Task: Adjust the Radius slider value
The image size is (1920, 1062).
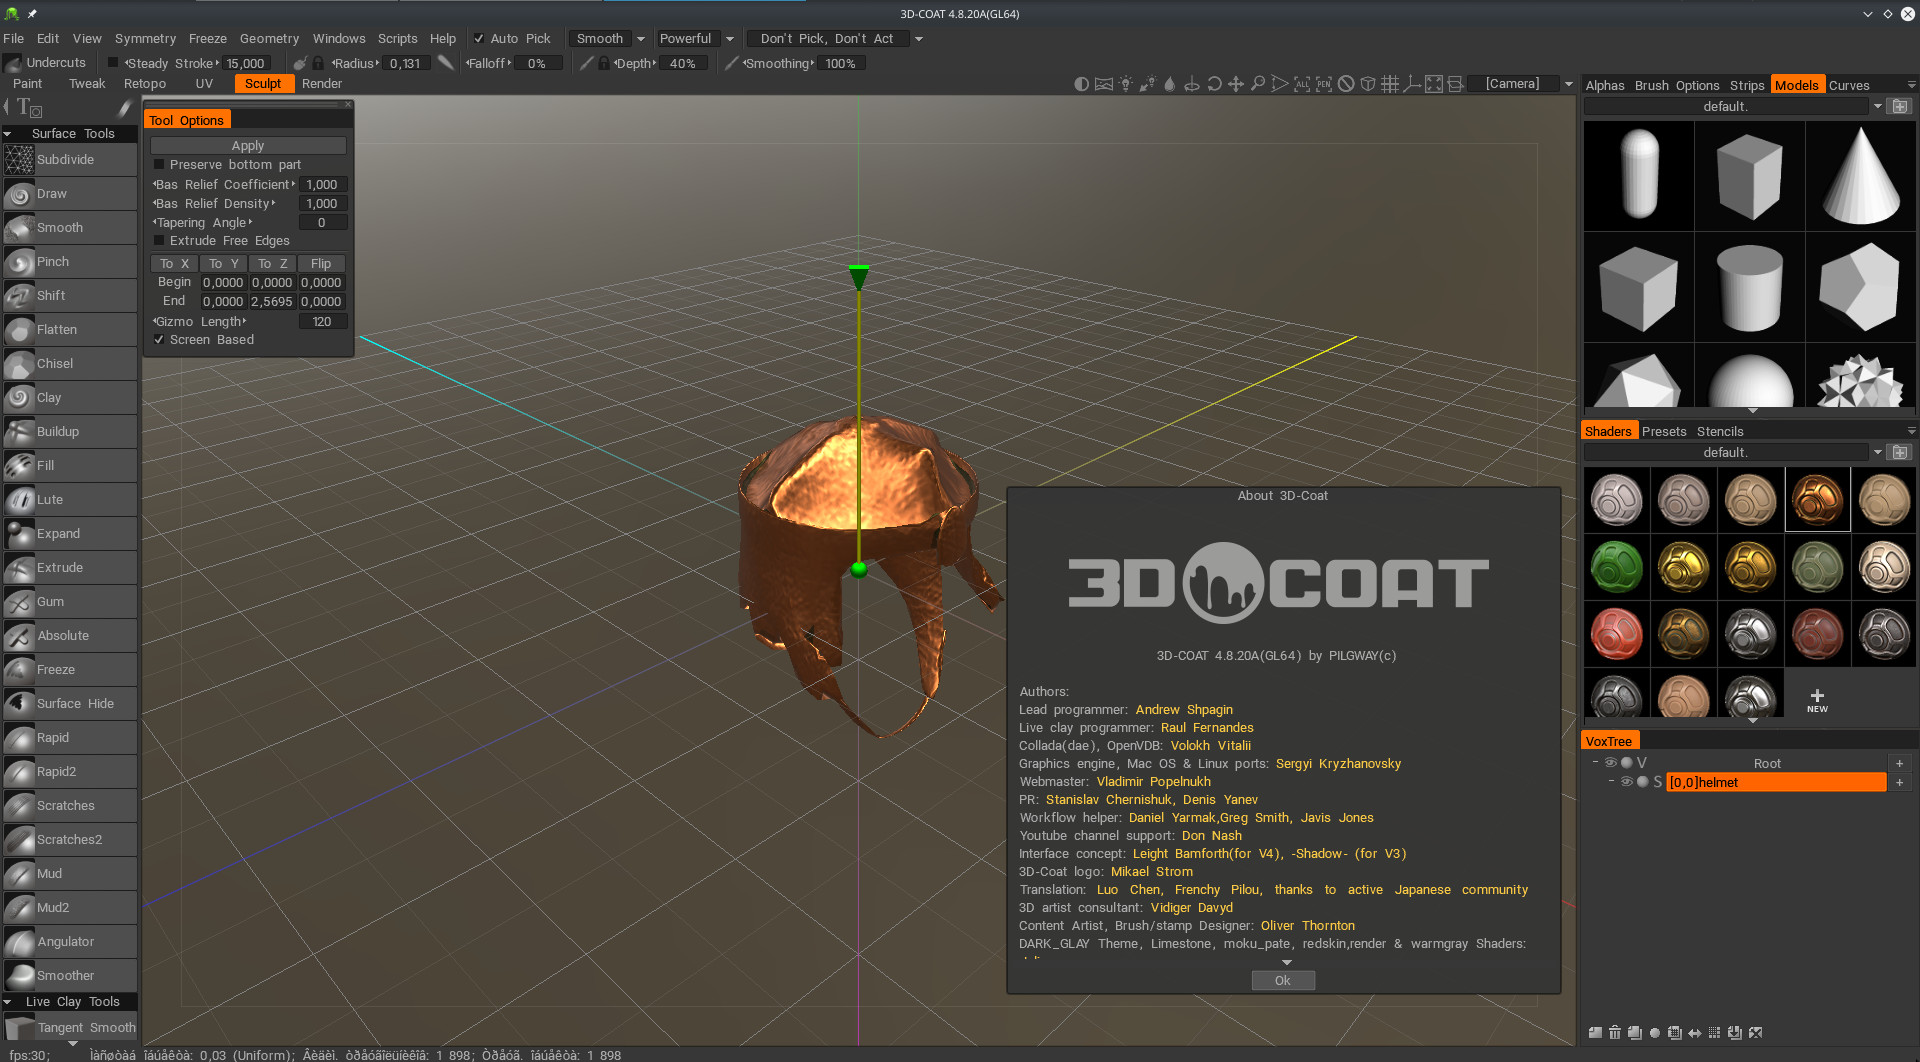Action: pos(405,63)
